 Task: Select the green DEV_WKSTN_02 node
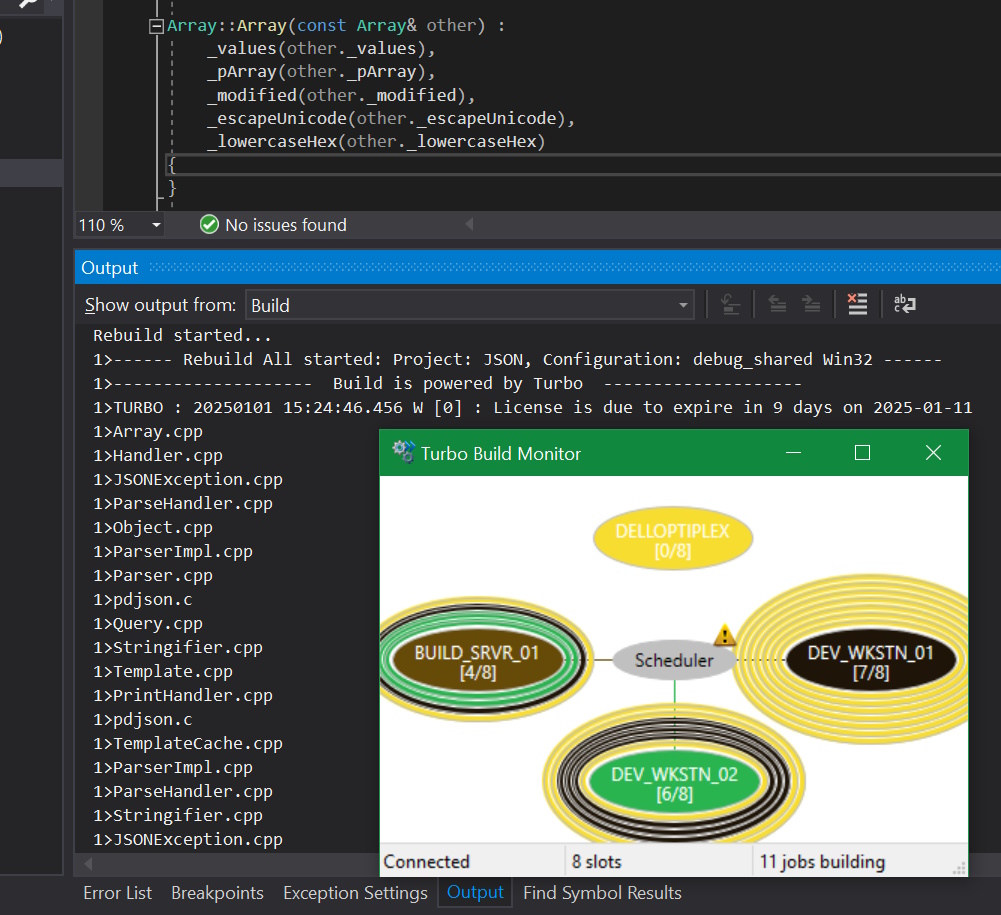(x=674, y=783)
